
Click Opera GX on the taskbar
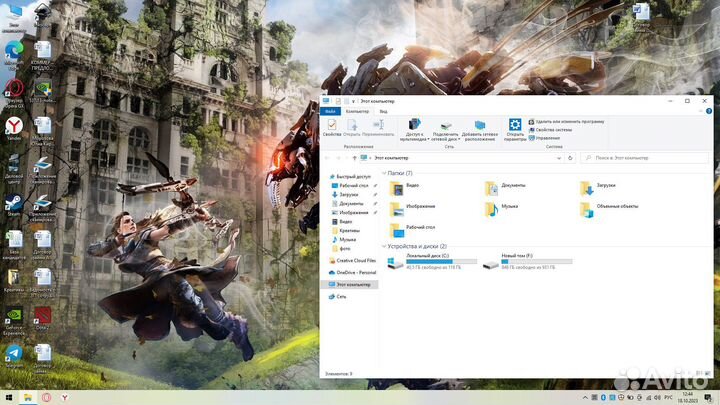[46, 398]
